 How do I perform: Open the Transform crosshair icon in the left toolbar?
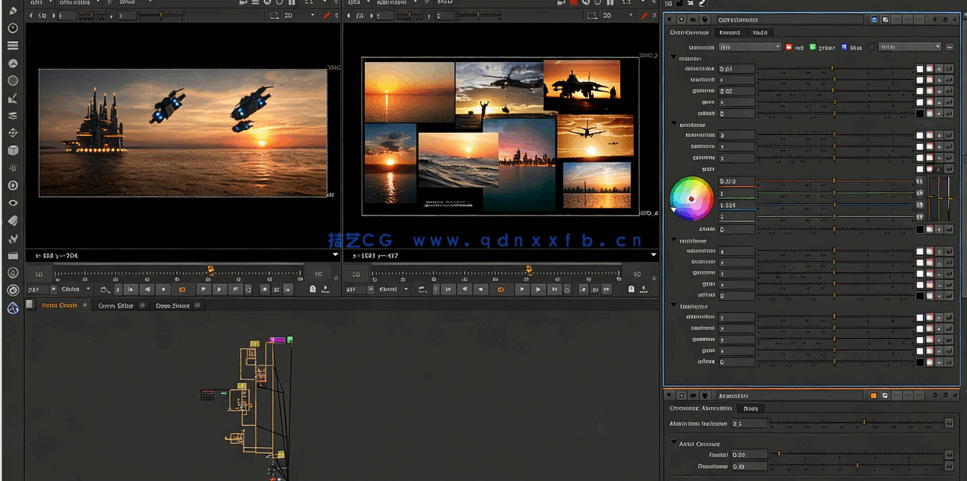(13, 133)
